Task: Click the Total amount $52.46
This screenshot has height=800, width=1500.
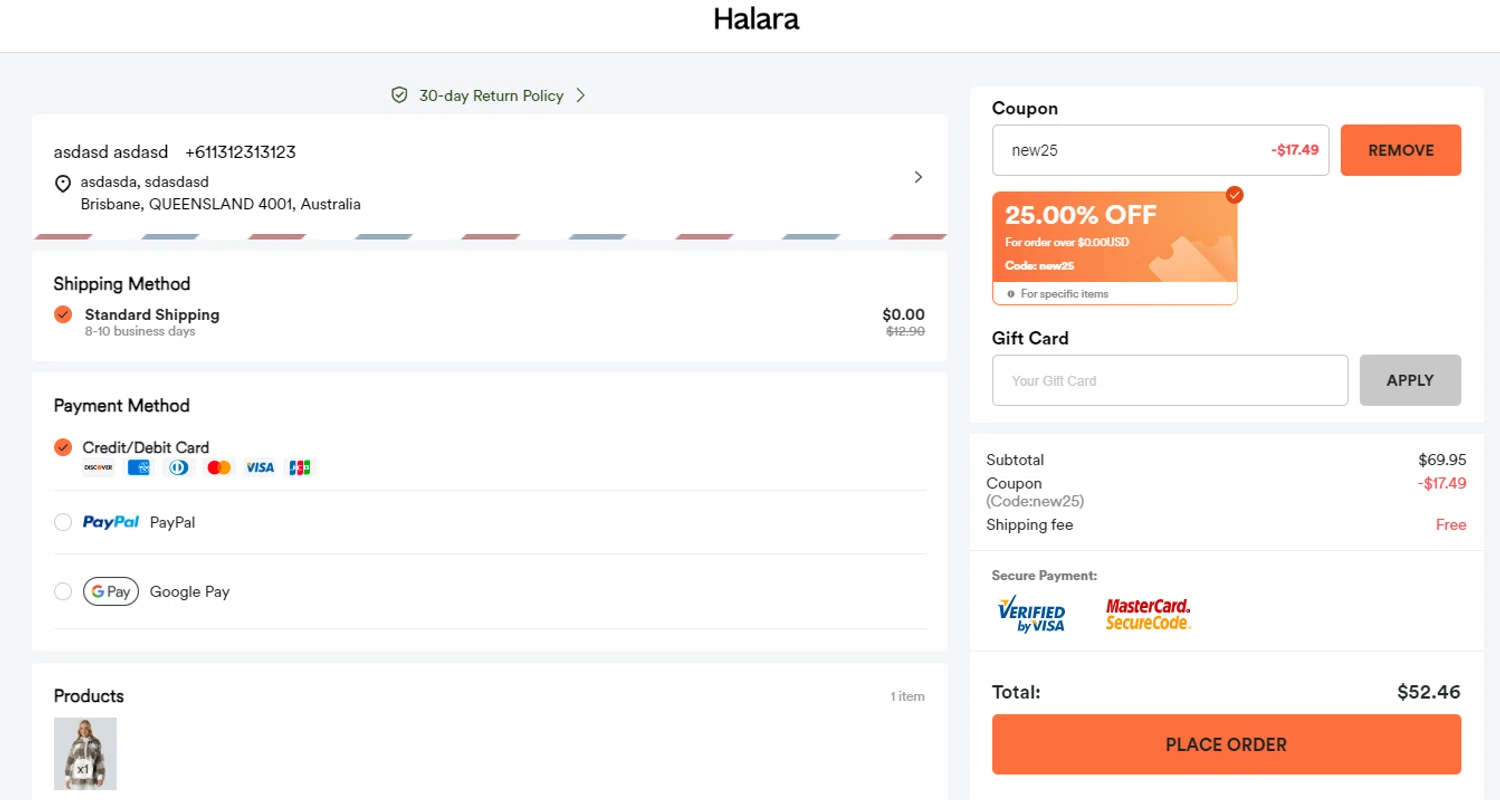Action: coord(1429,692)
